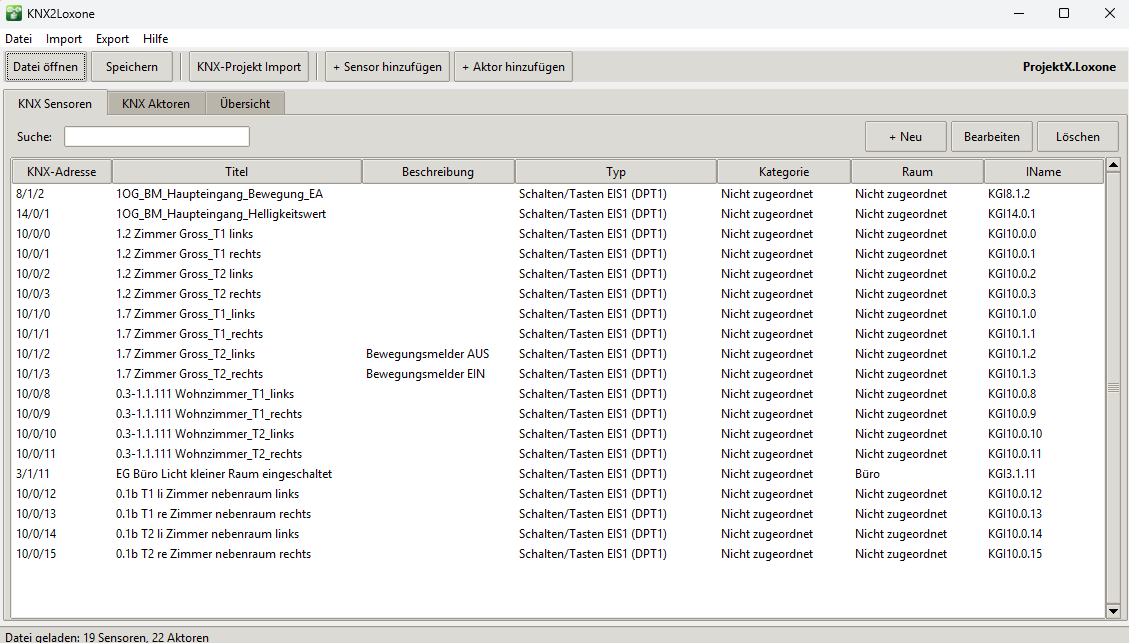Click the Datei öffnen toolbar button
The height and width of the screenshot is (643, 1129).
pos(45,67)
